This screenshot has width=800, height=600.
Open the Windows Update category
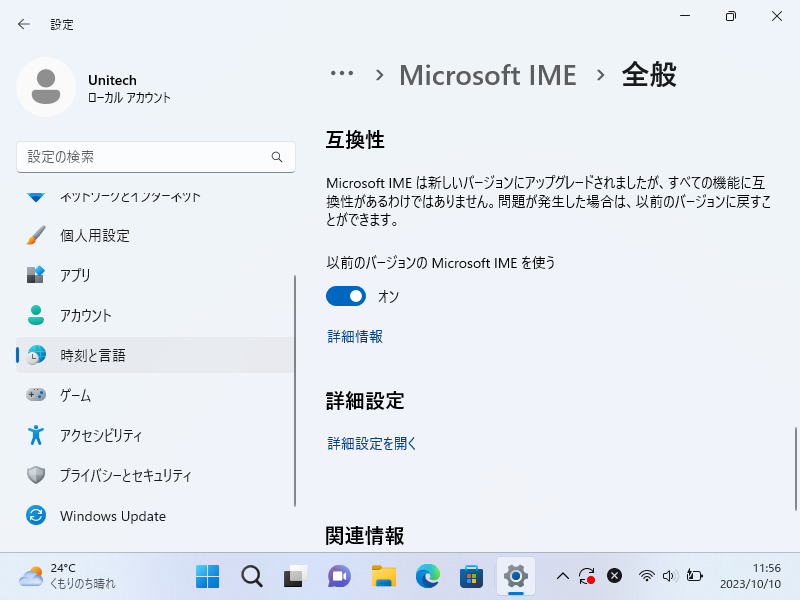pos(155,515)
